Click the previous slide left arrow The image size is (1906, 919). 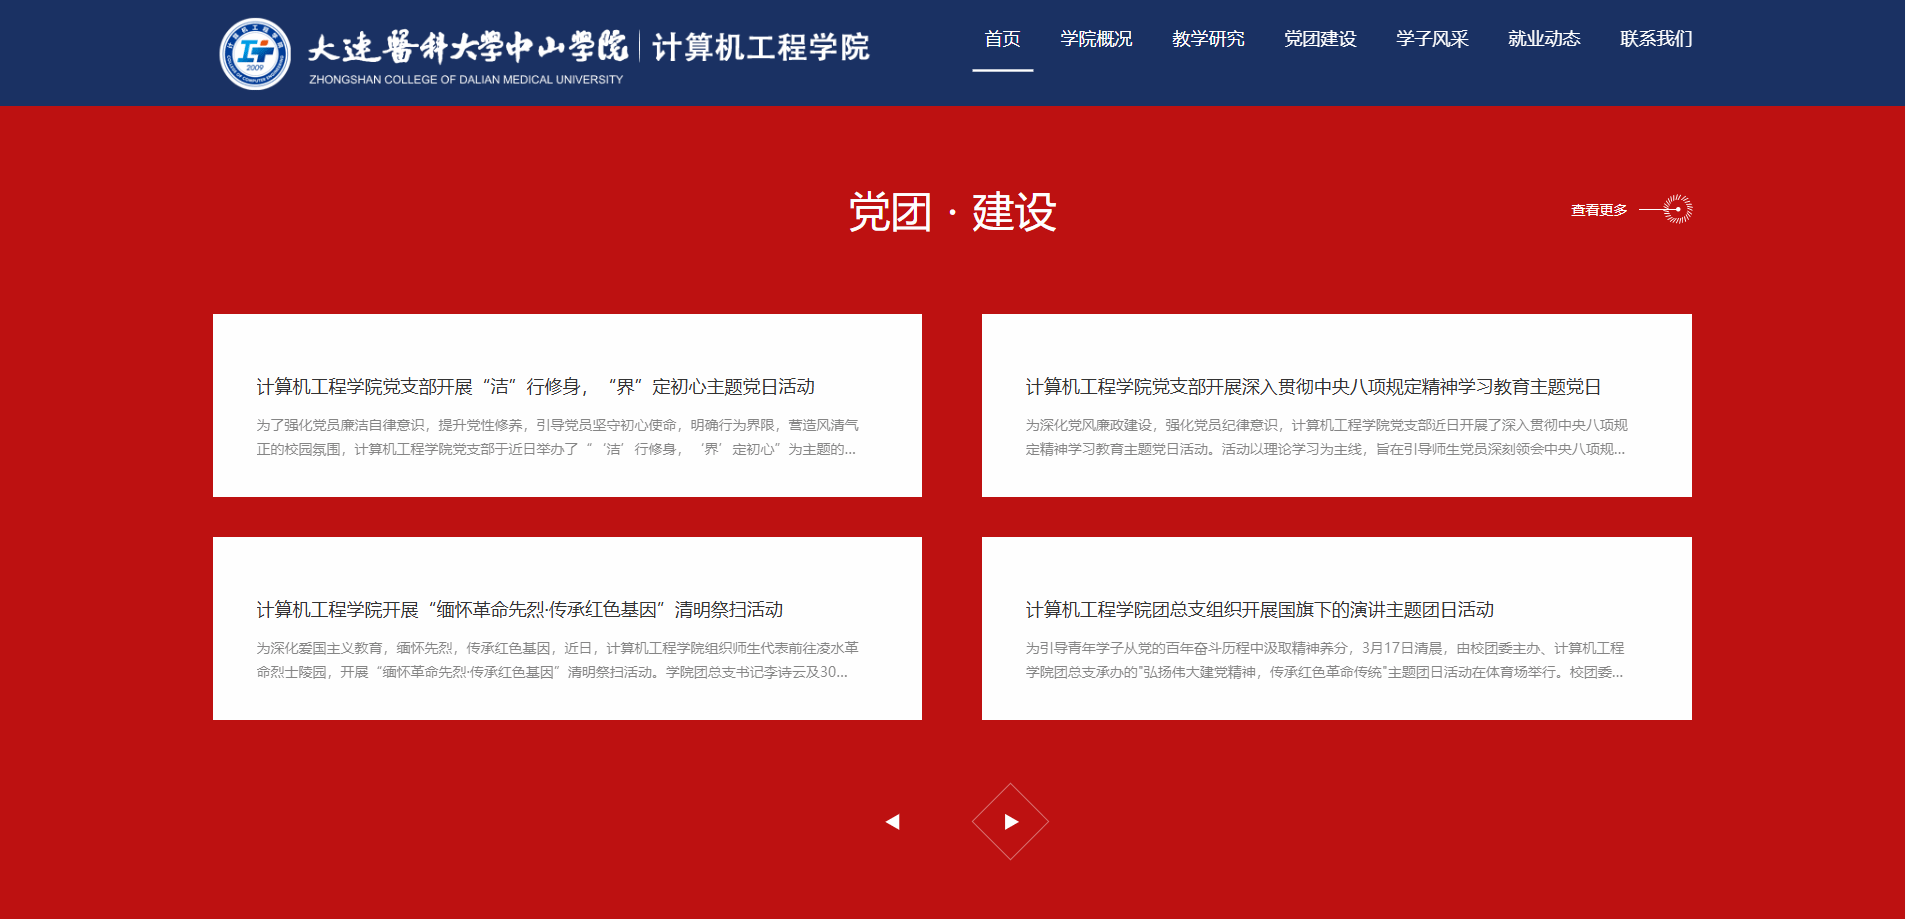coord(893,822)
